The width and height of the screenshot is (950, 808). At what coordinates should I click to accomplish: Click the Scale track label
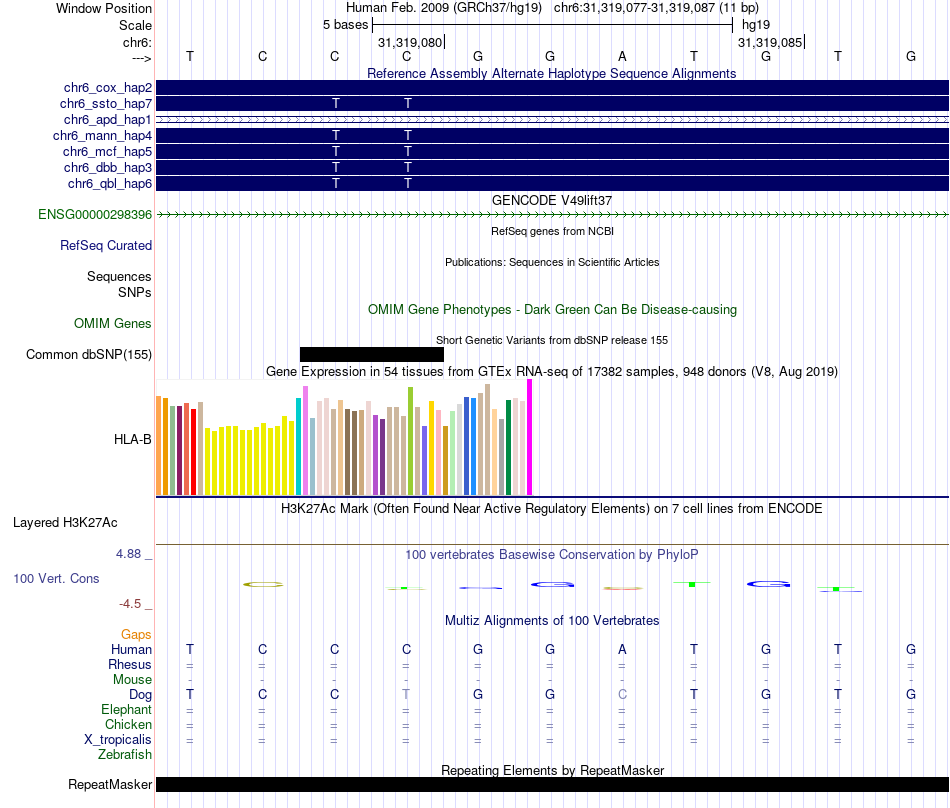[x=136, y=25]
